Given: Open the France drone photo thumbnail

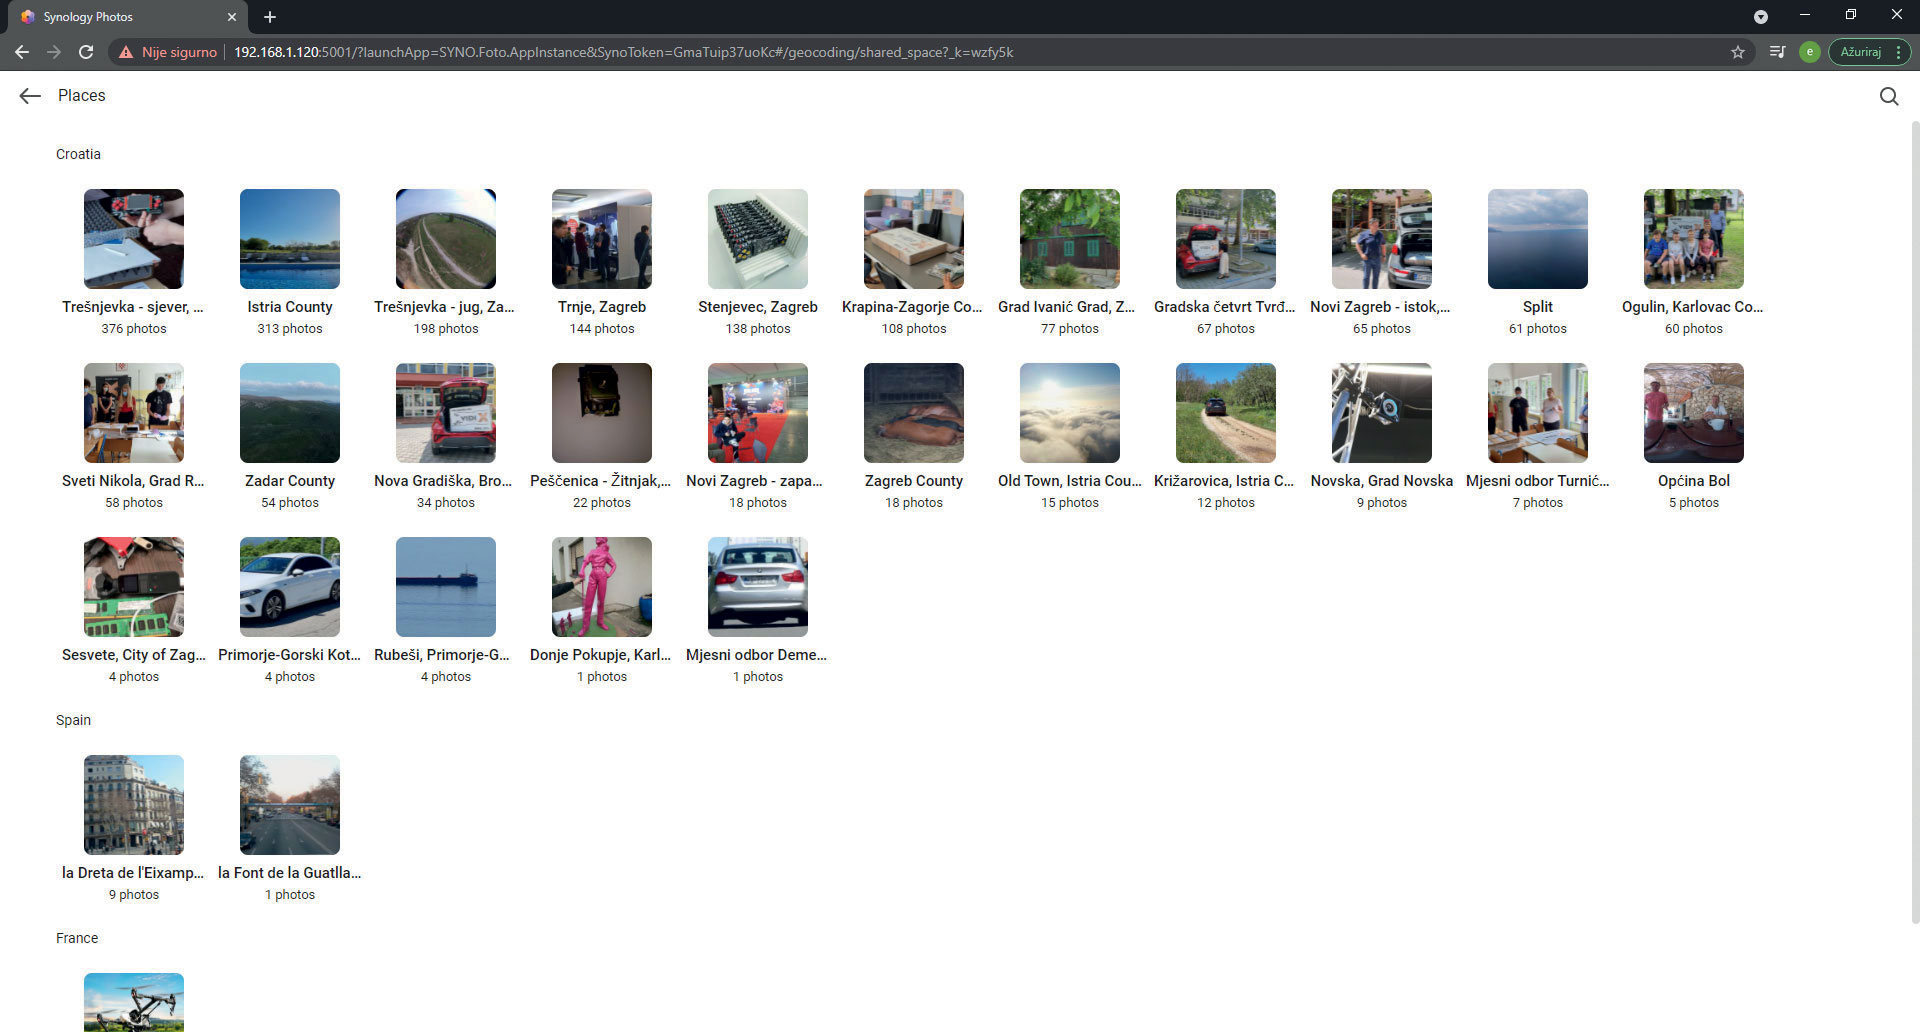Looking at the screenshot, I should click(134, 1002).
